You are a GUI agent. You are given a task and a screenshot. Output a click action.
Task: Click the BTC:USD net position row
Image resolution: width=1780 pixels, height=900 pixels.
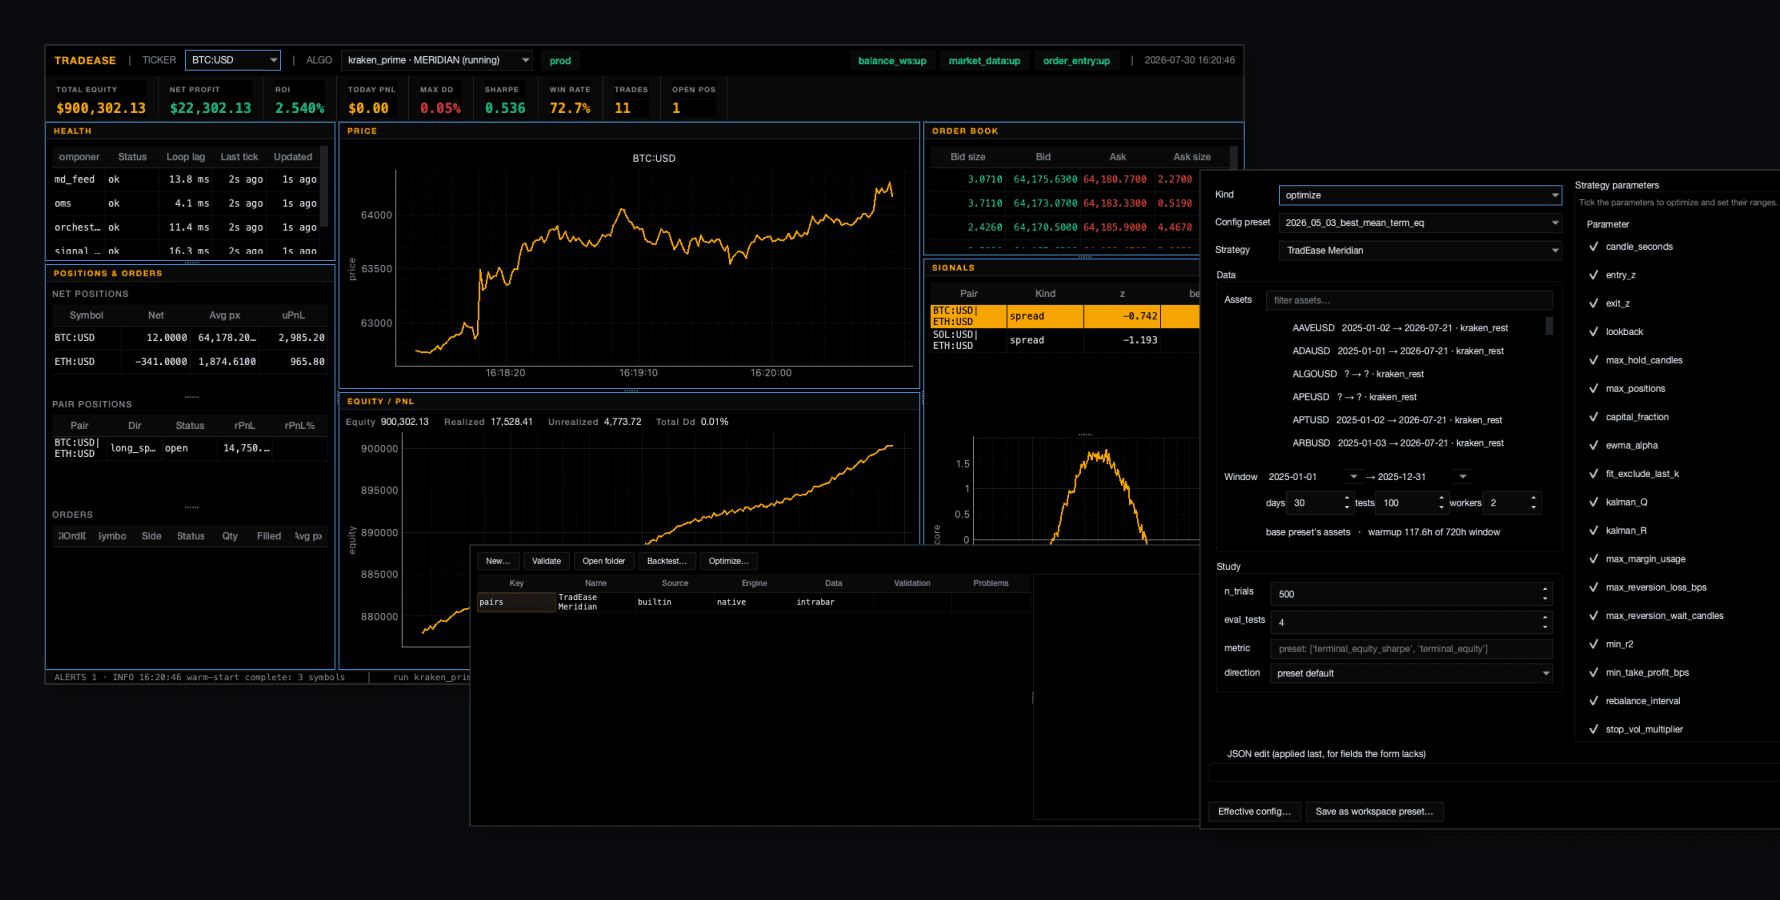click(190, 338)
